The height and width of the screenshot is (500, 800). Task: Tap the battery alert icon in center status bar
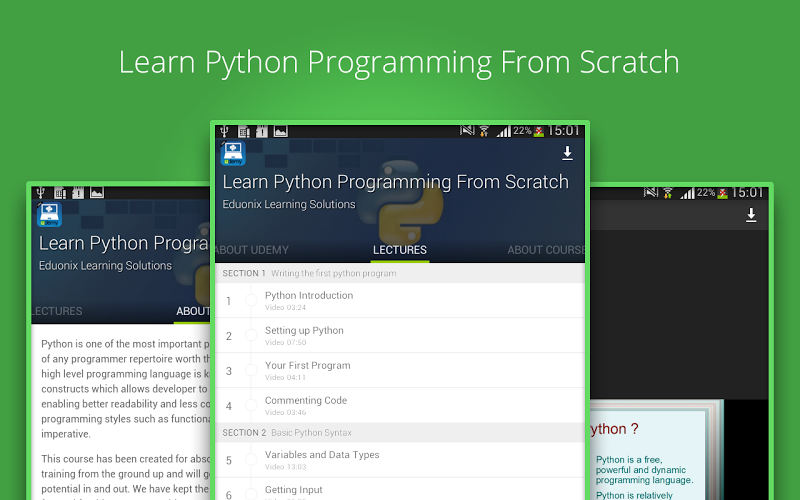tap(262, 132)
